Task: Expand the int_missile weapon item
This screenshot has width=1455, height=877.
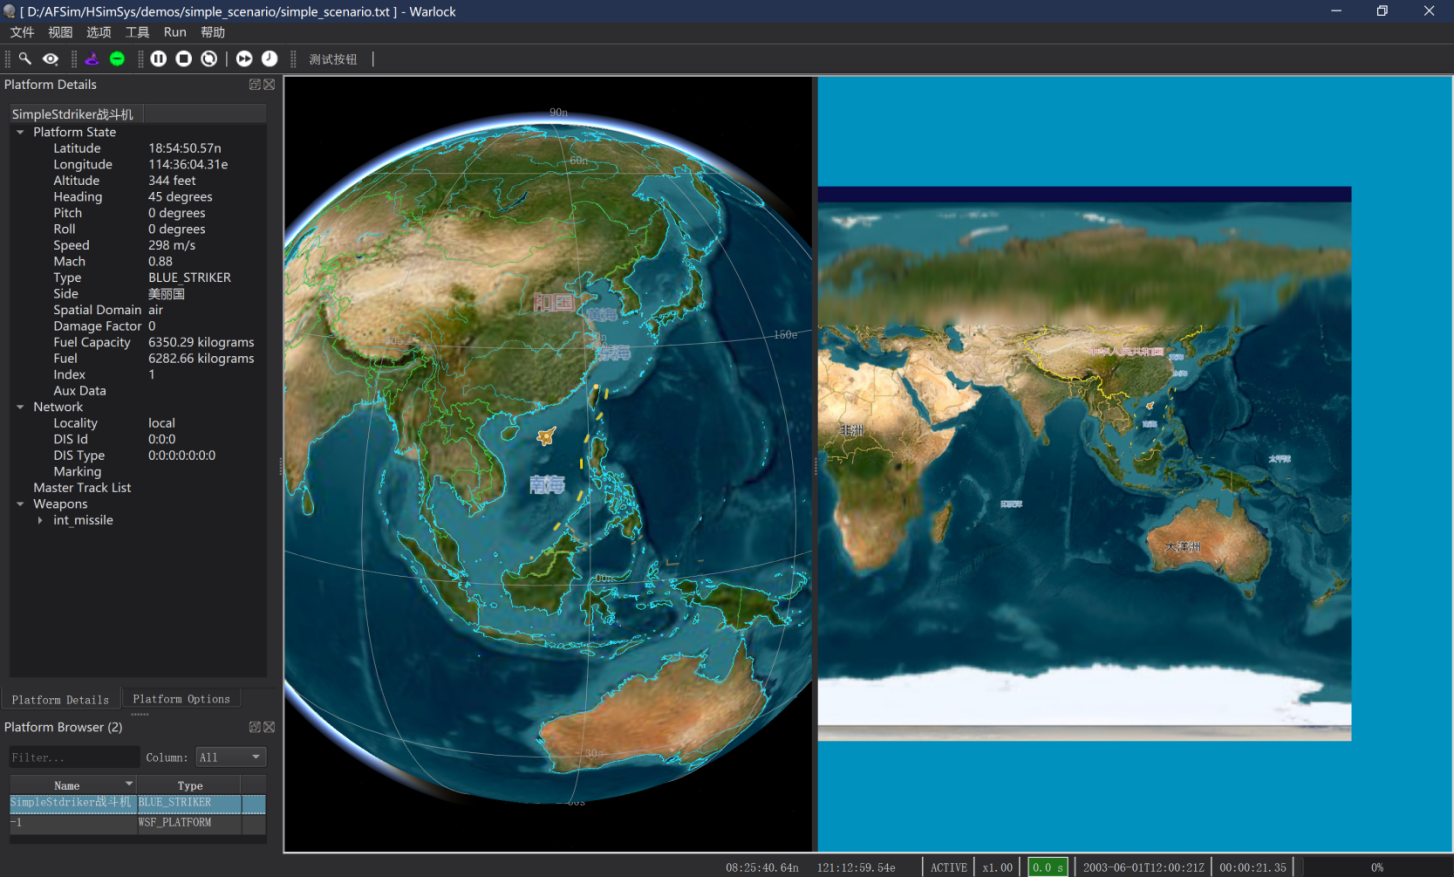Action: pos(40,520)
